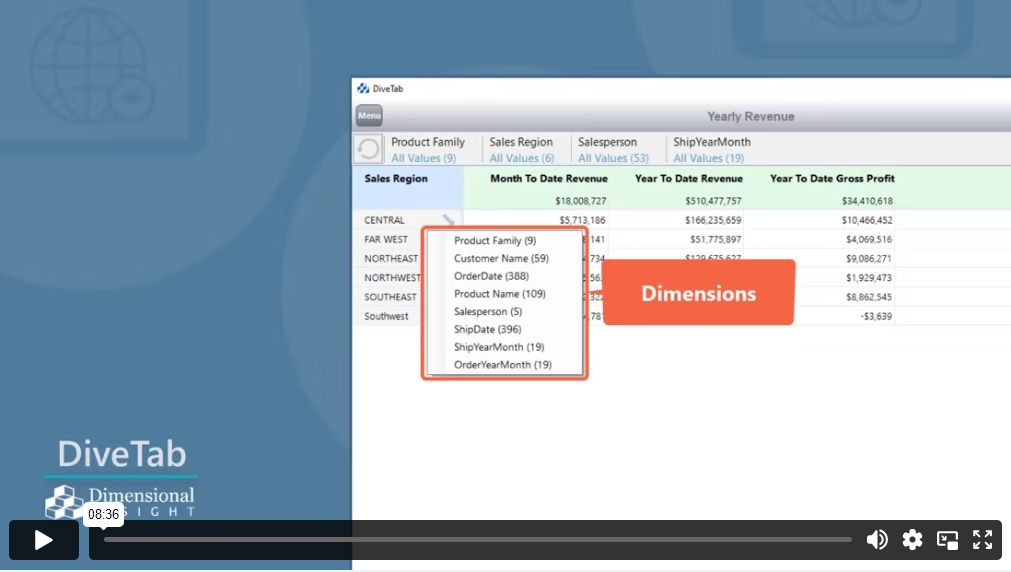Select the NORTHEAST row
This screenshot has width=1011, height=572.
pyautogui.click(x=391, y=259)
